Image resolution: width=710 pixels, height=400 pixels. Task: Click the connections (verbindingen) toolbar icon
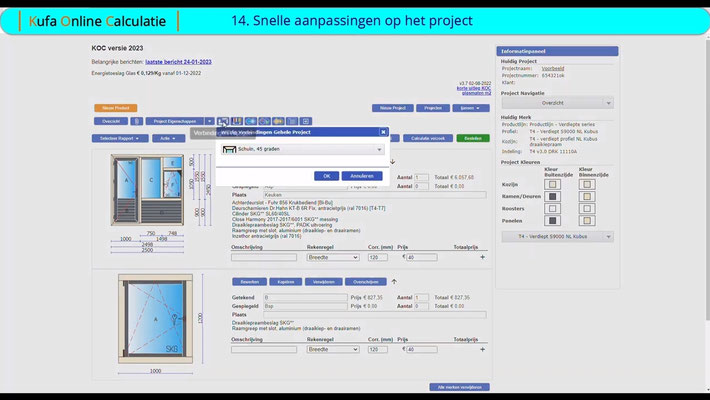coord(223,121)
